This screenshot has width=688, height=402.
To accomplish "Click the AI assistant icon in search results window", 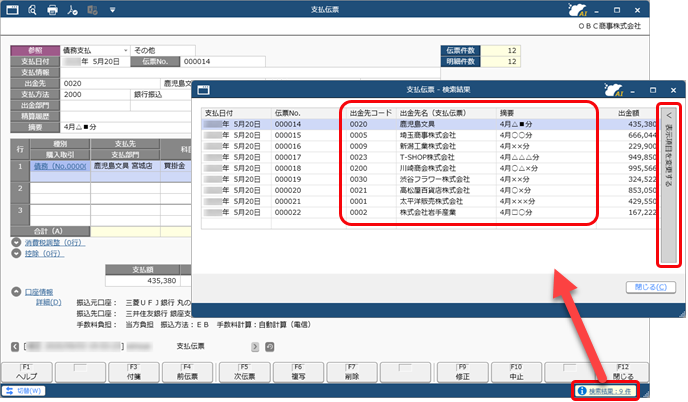I will 614,90.
